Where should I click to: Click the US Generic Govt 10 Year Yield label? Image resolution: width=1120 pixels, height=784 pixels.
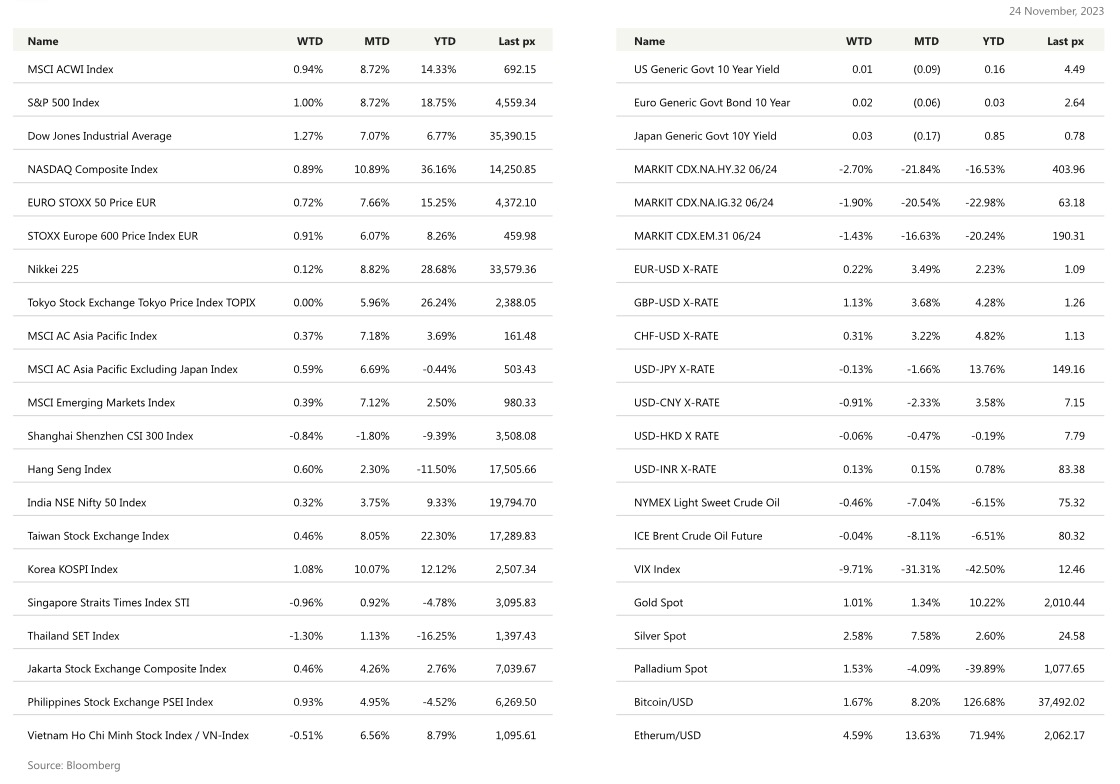tap(706, 69)
